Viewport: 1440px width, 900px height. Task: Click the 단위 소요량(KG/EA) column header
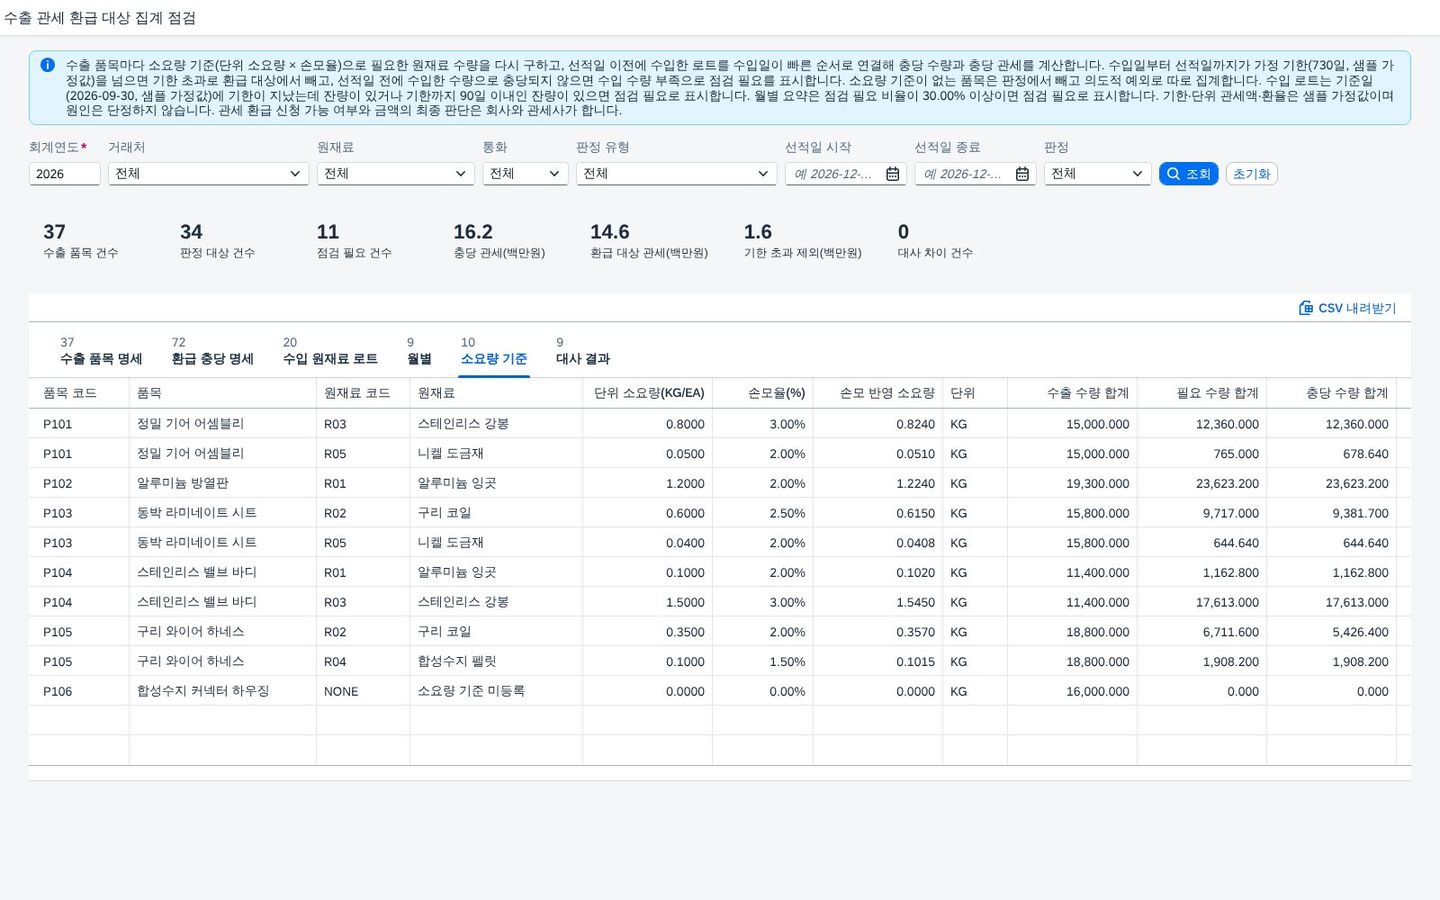(648, 393)
